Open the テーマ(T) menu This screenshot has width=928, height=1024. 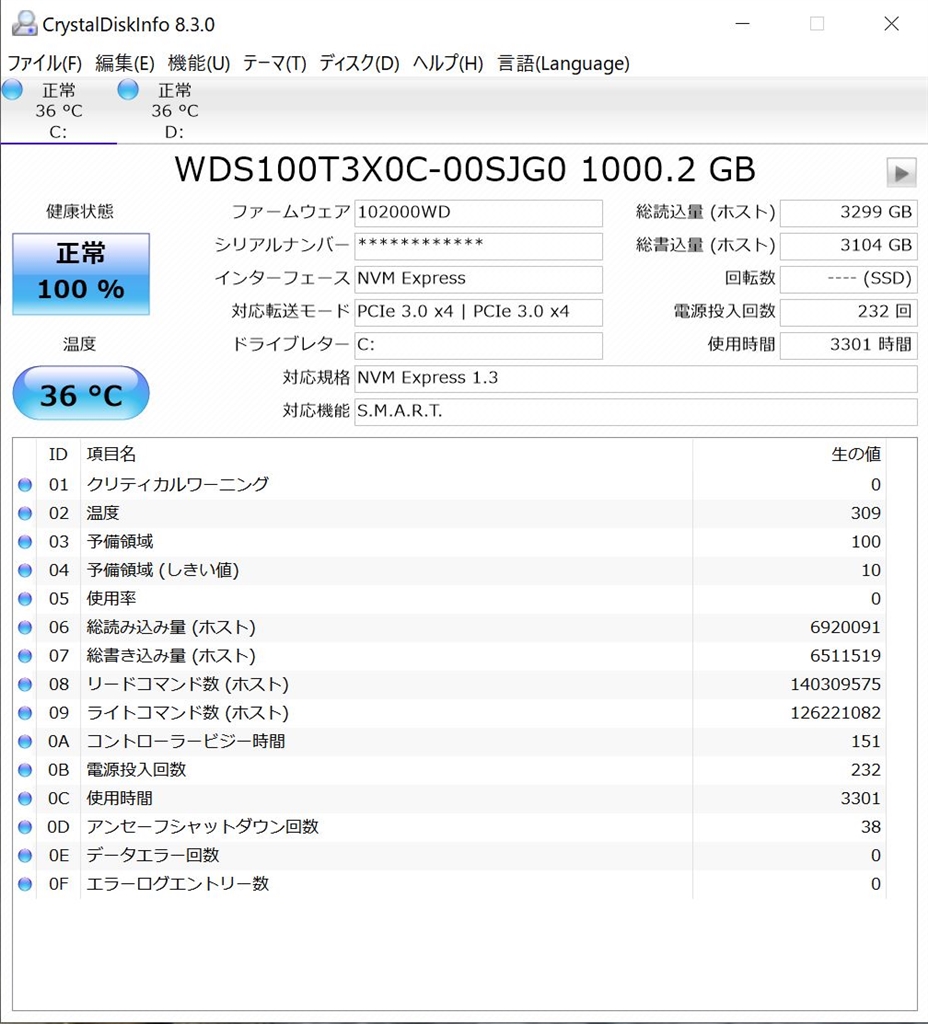click(x=274, y=63)
